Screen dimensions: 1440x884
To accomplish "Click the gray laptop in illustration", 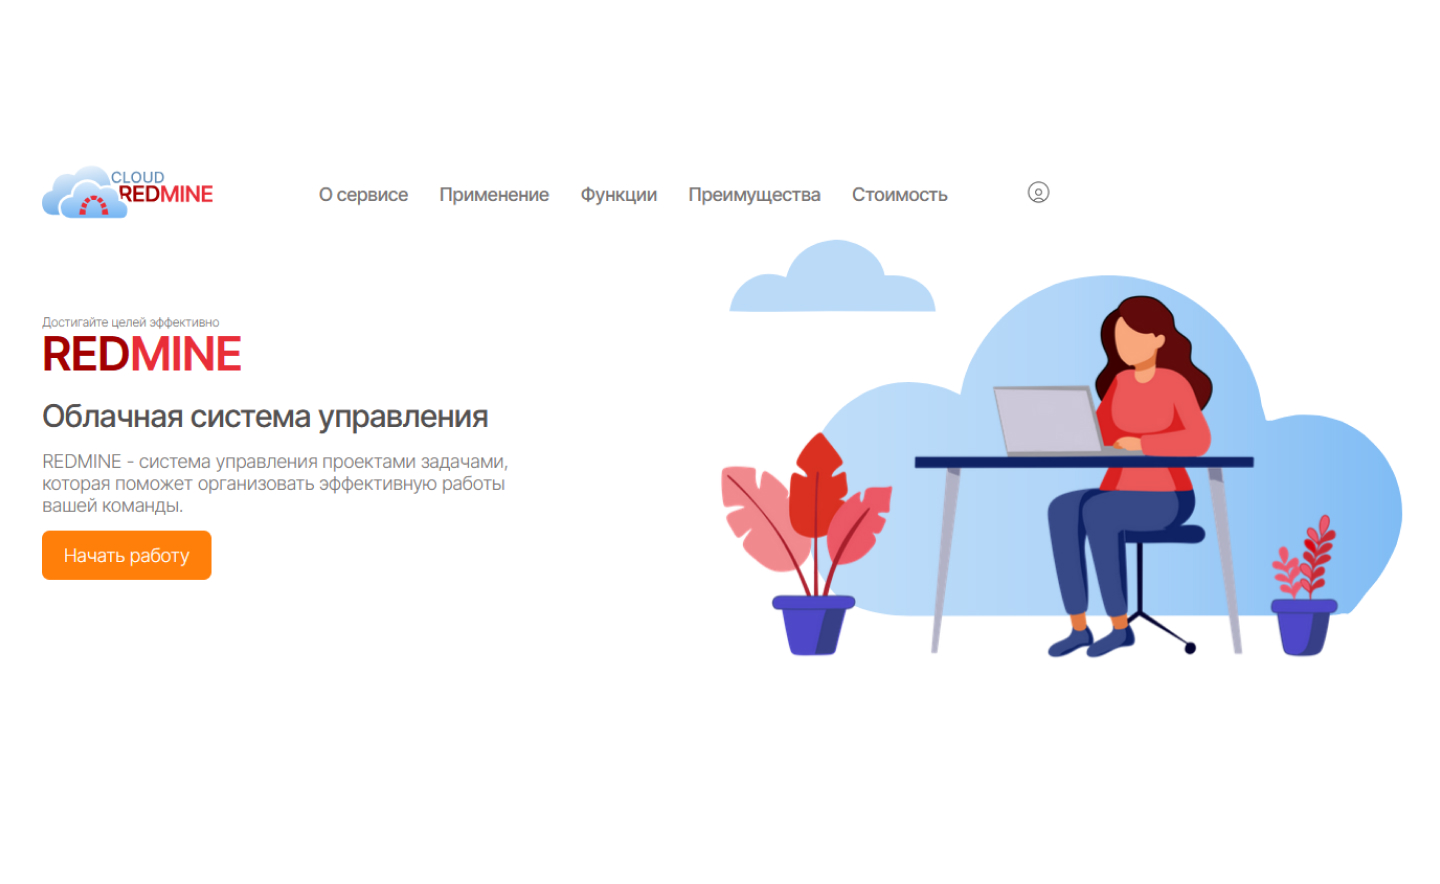I will [x=1052, y=420].
